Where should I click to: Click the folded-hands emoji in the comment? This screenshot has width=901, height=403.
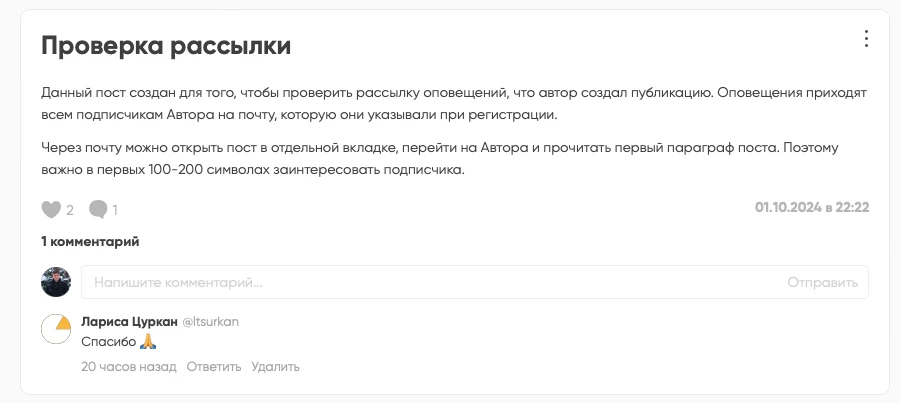(148, 341)
